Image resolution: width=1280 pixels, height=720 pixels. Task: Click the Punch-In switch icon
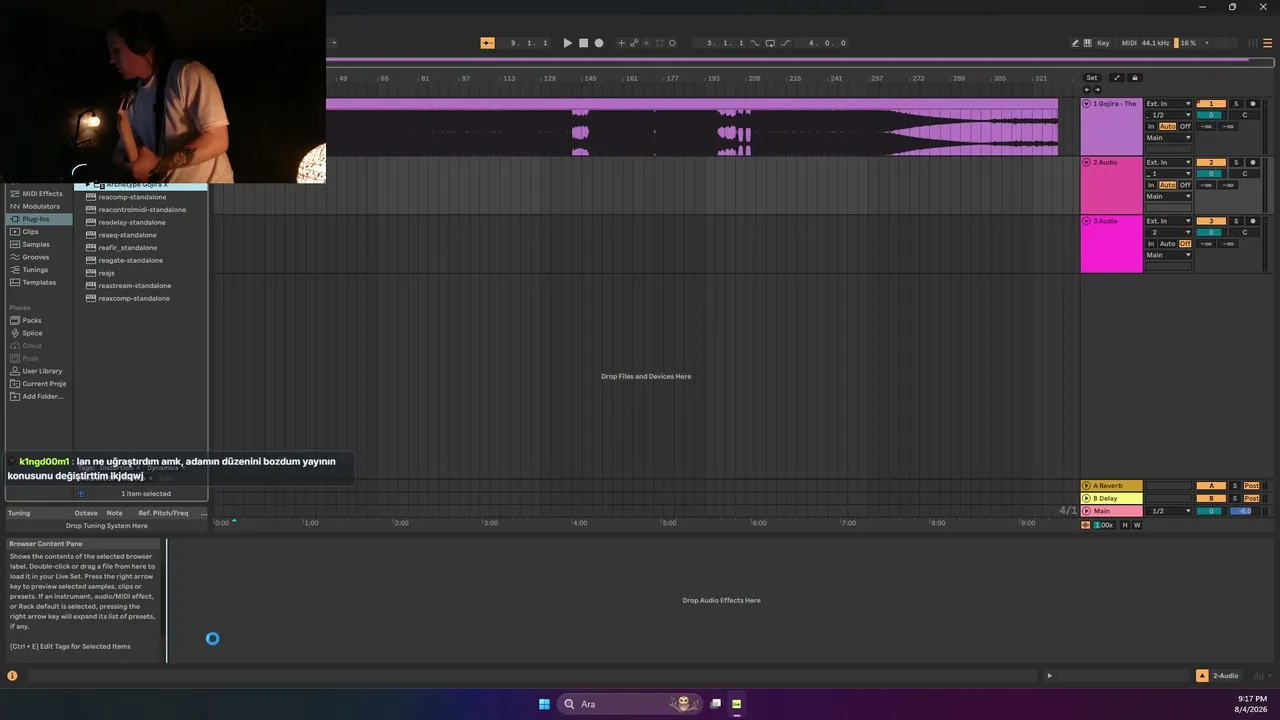755,43
